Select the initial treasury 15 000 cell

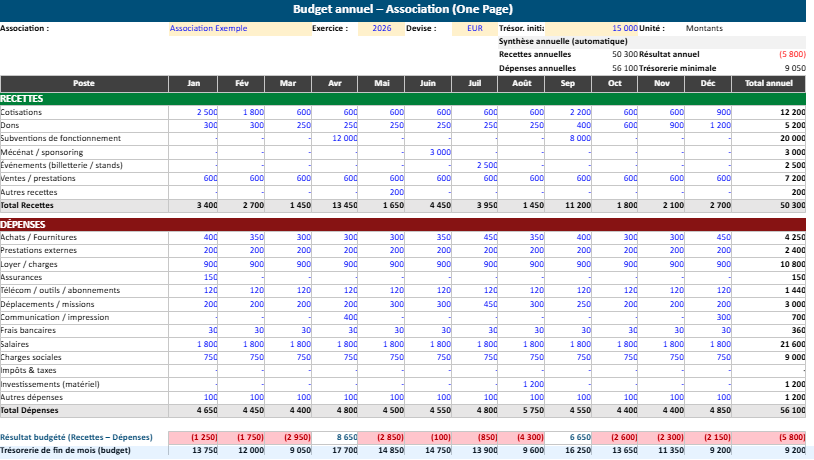615,29
